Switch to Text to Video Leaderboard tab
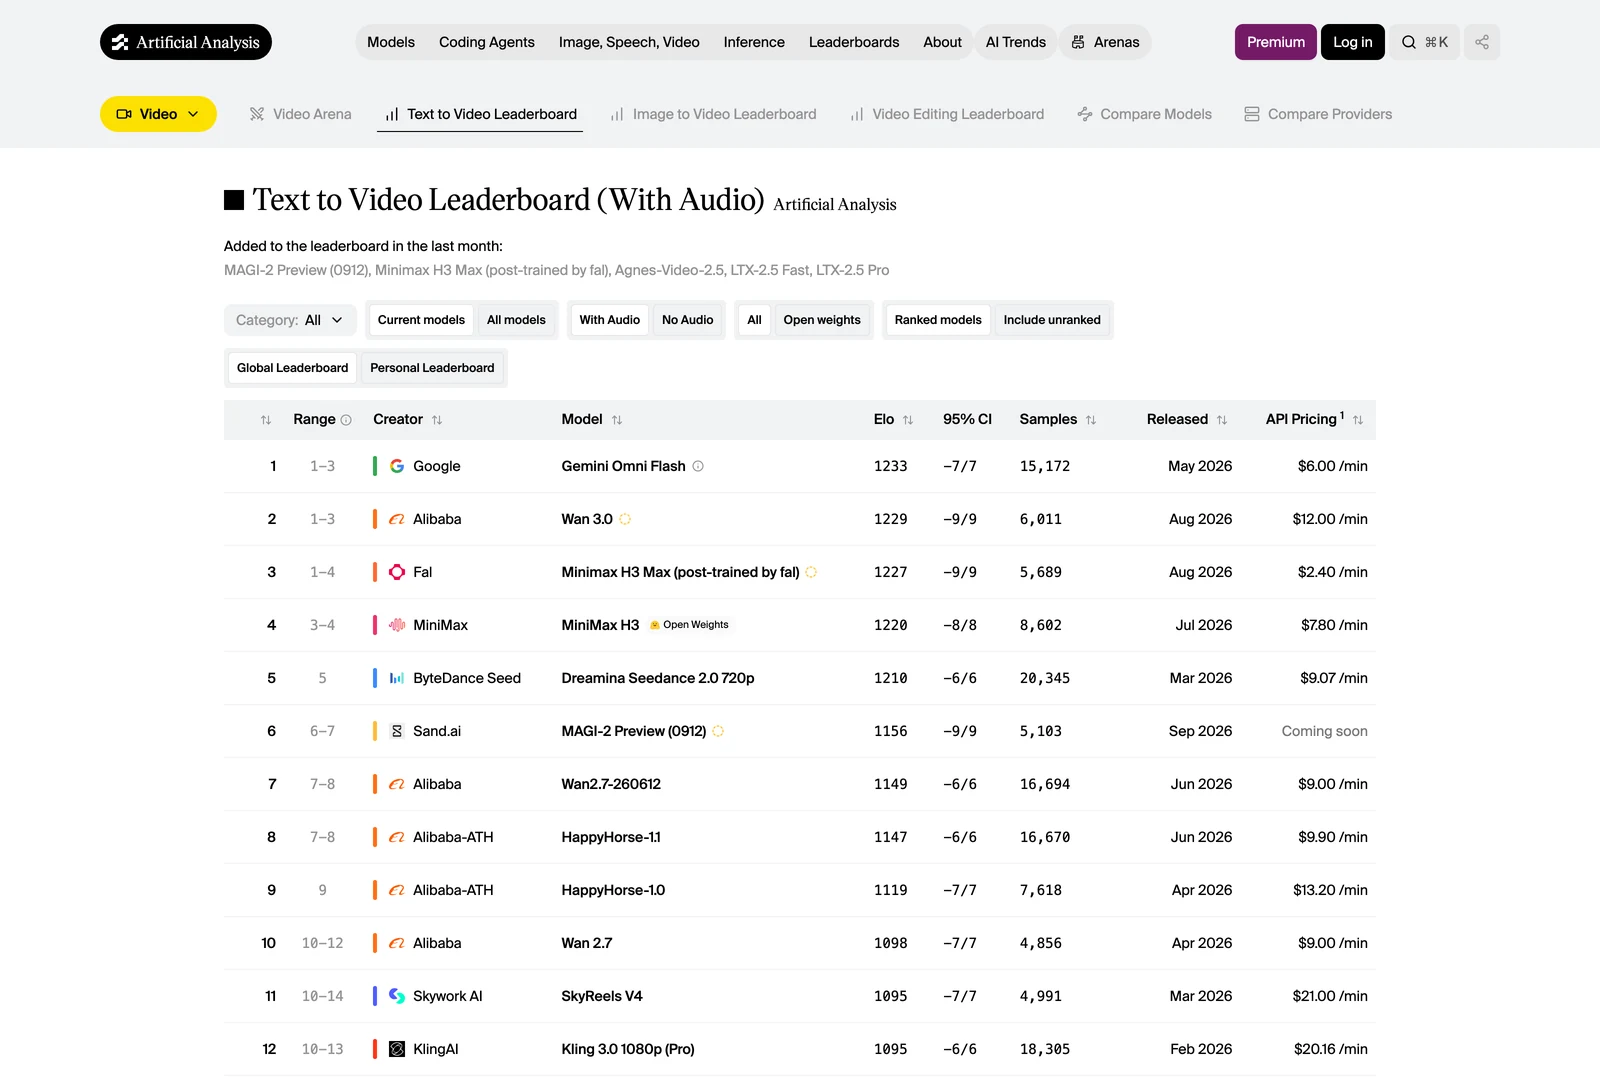 (x=480, y=114)
